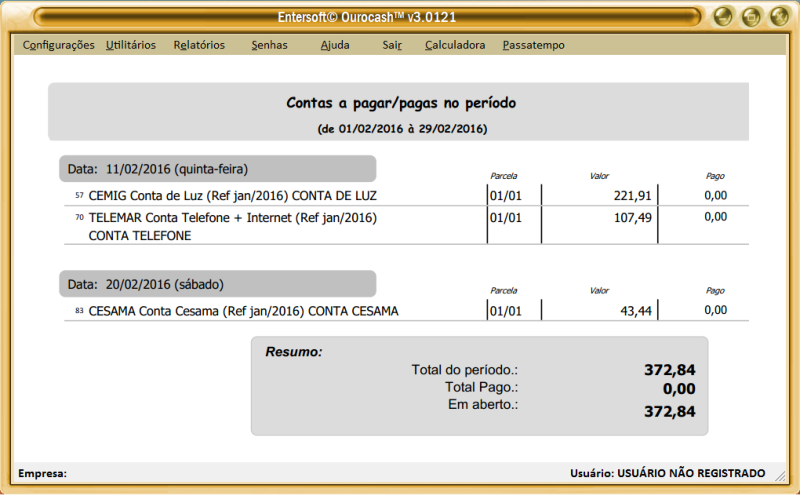Click the CESAMA value 43,44

[636, 310]
